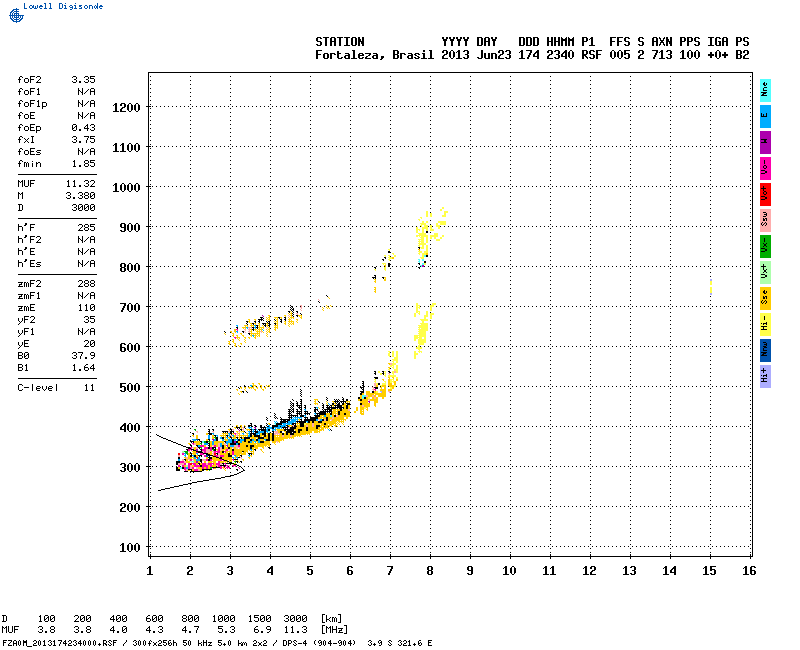Select the time value 2340 in header
Viewport: 800px width, 650px height.
pos(560,55)
